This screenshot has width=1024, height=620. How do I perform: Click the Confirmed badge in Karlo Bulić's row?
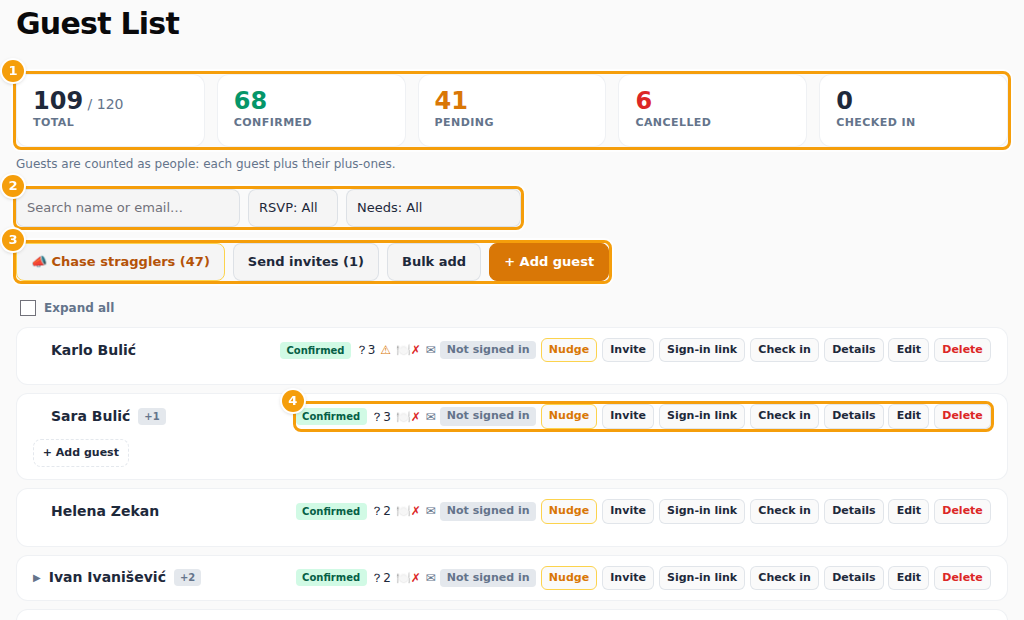[315, 350]
